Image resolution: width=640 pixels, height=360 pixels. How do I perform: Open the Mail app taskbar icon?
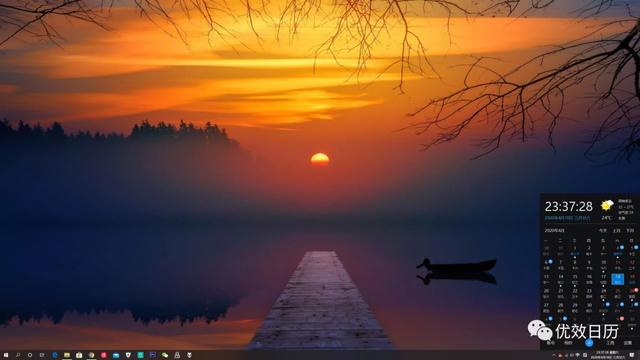[x=116, y=355]
